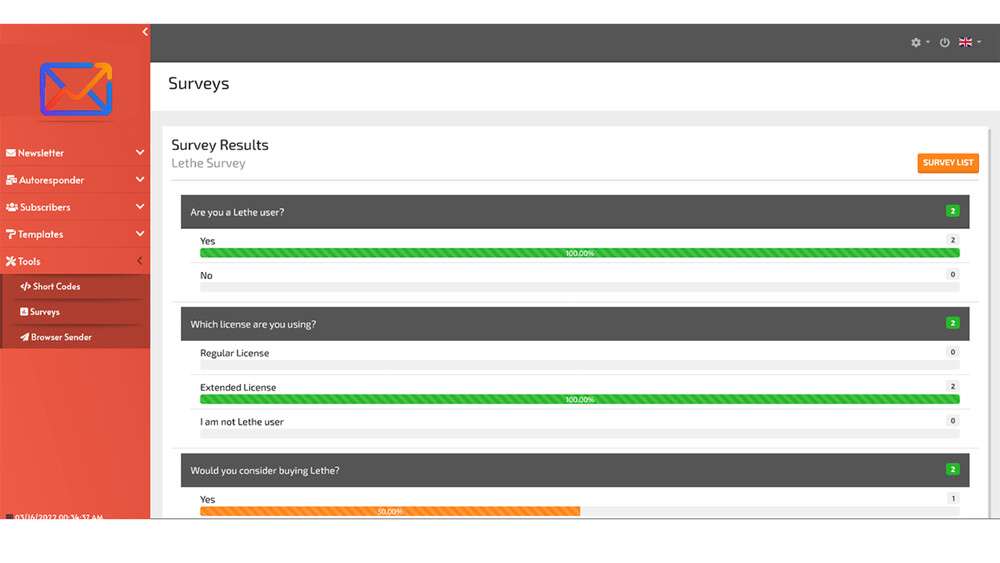Click the orange 50% progress bar
Screen dimensions: 1000x563
click(x=390, y=511)
